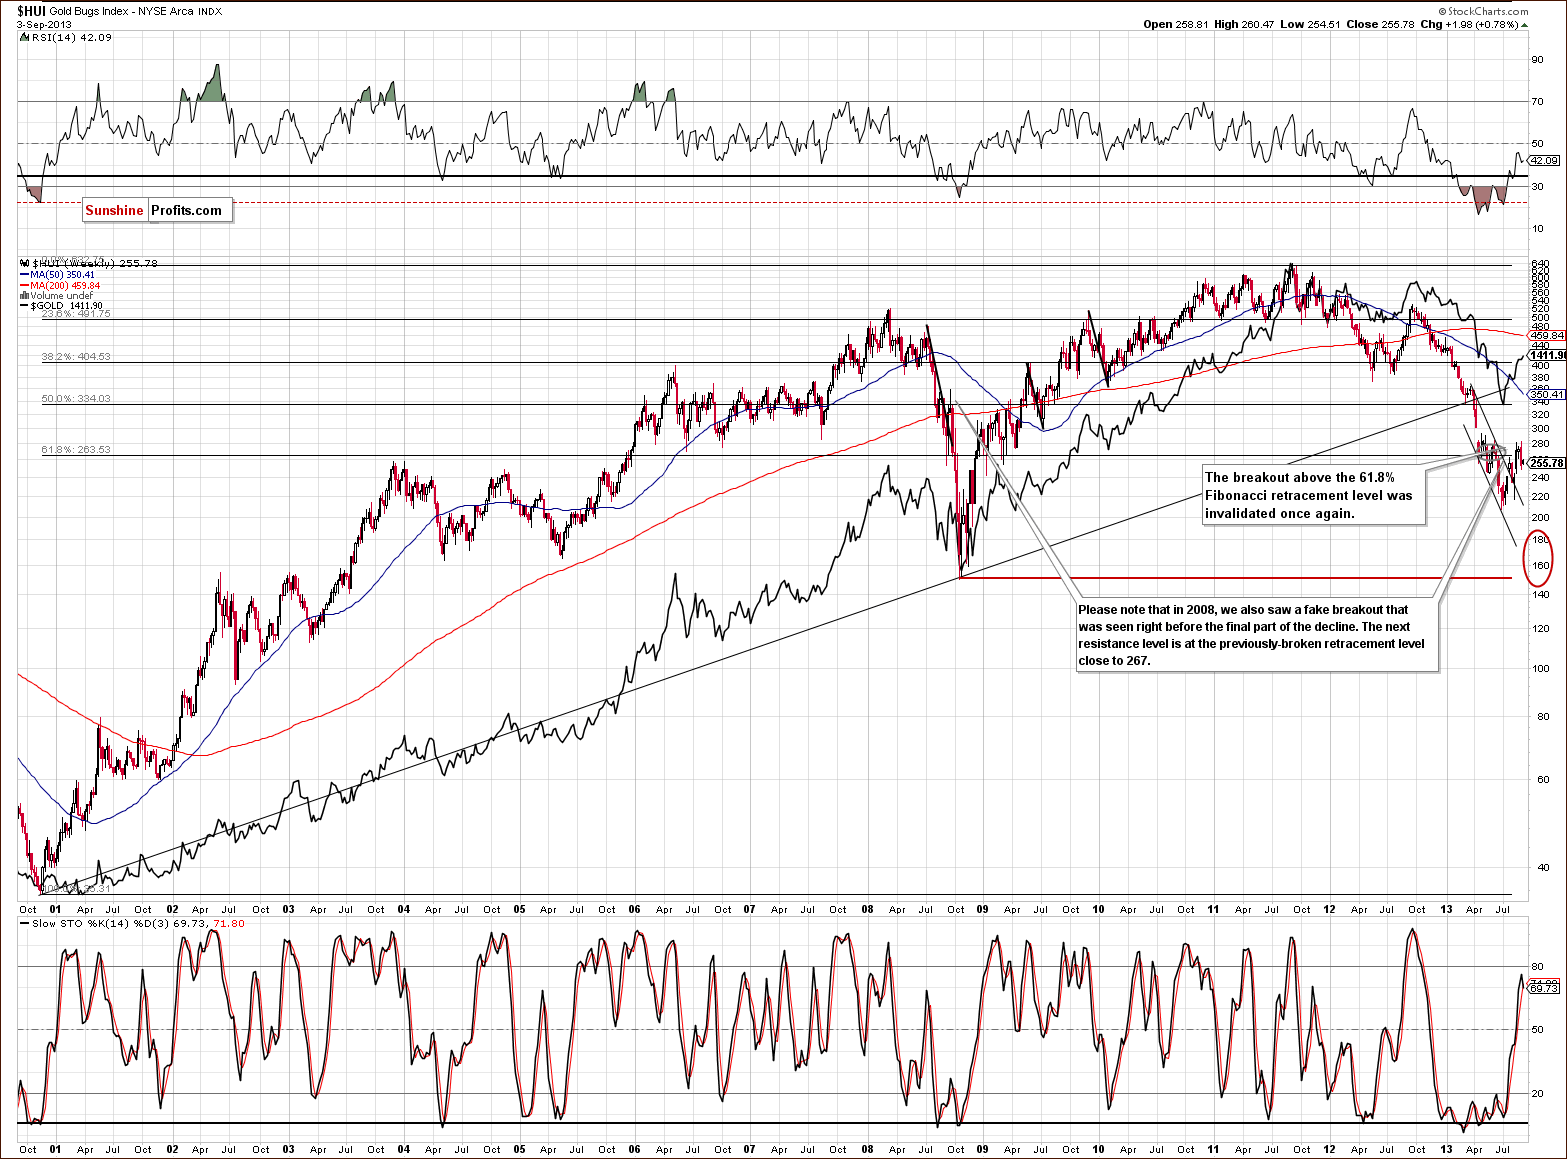Click the 90 level on RSI axis
The height and width of the screenshot is (1159, 1567).
pyautogui.click(x=1538, y=59)
